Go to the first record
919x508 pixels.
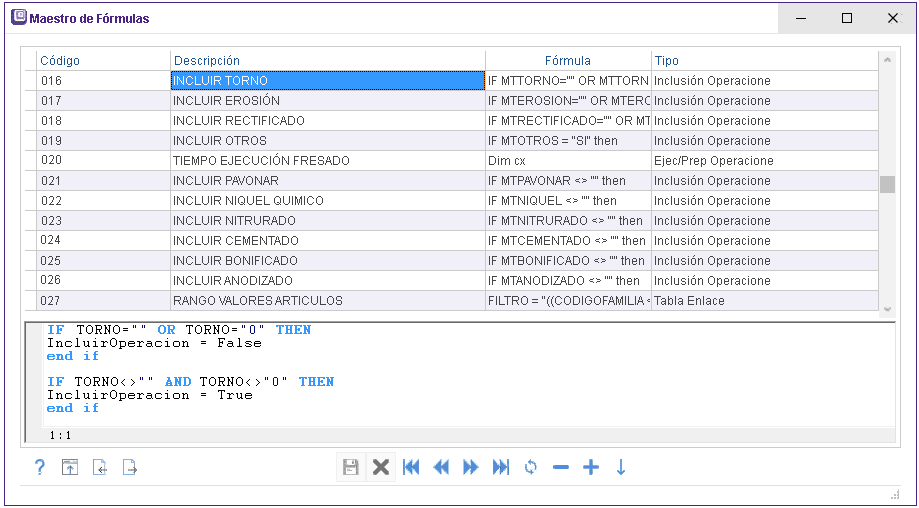411,467
